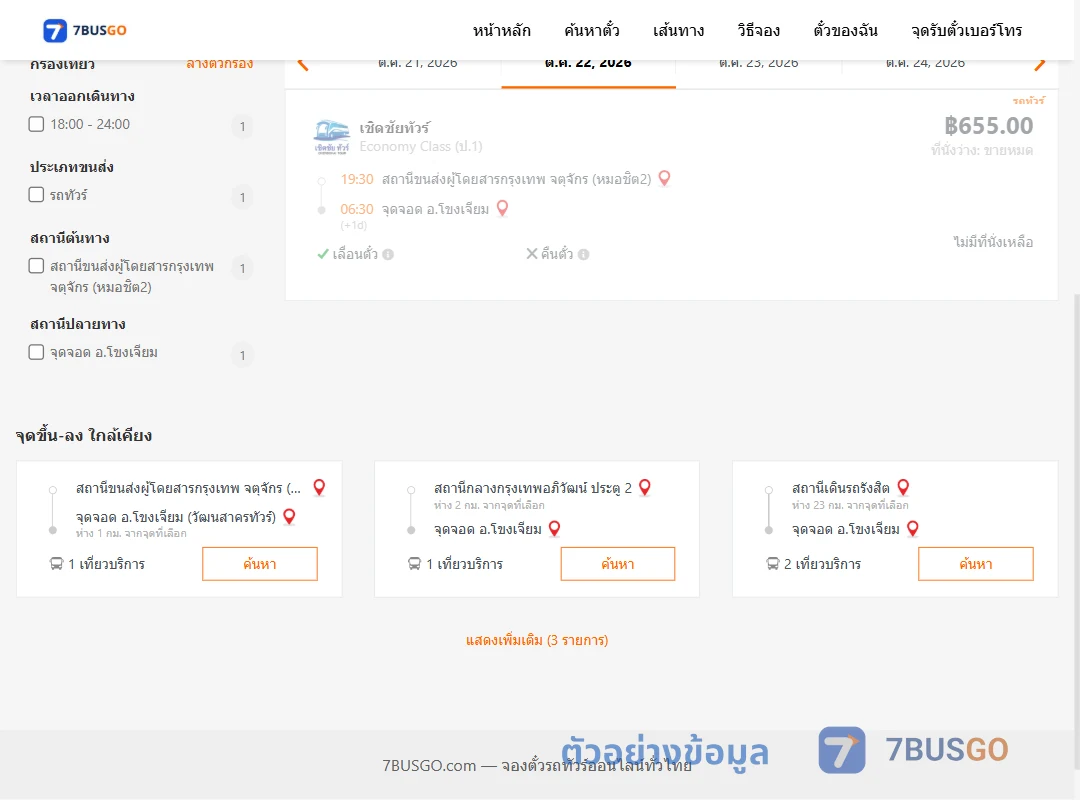Click Economy Class (ป.1) label
1080x800 pixels.
pyautogui.click(x=421, y=146)
